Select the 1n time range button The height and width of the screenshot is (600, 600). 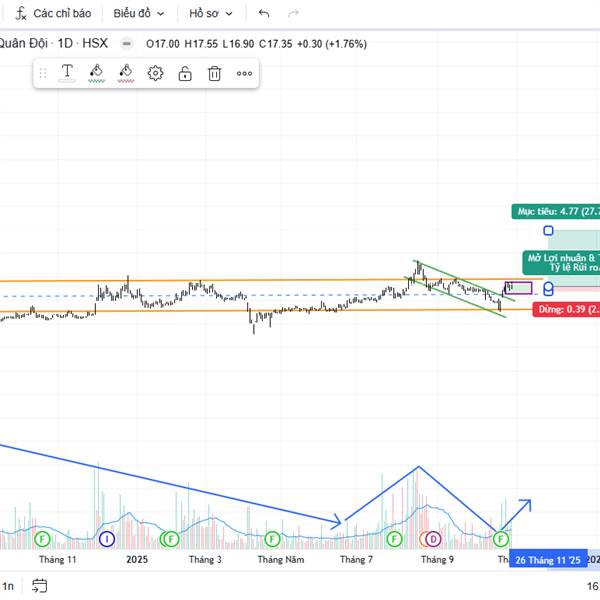(8, 586)
